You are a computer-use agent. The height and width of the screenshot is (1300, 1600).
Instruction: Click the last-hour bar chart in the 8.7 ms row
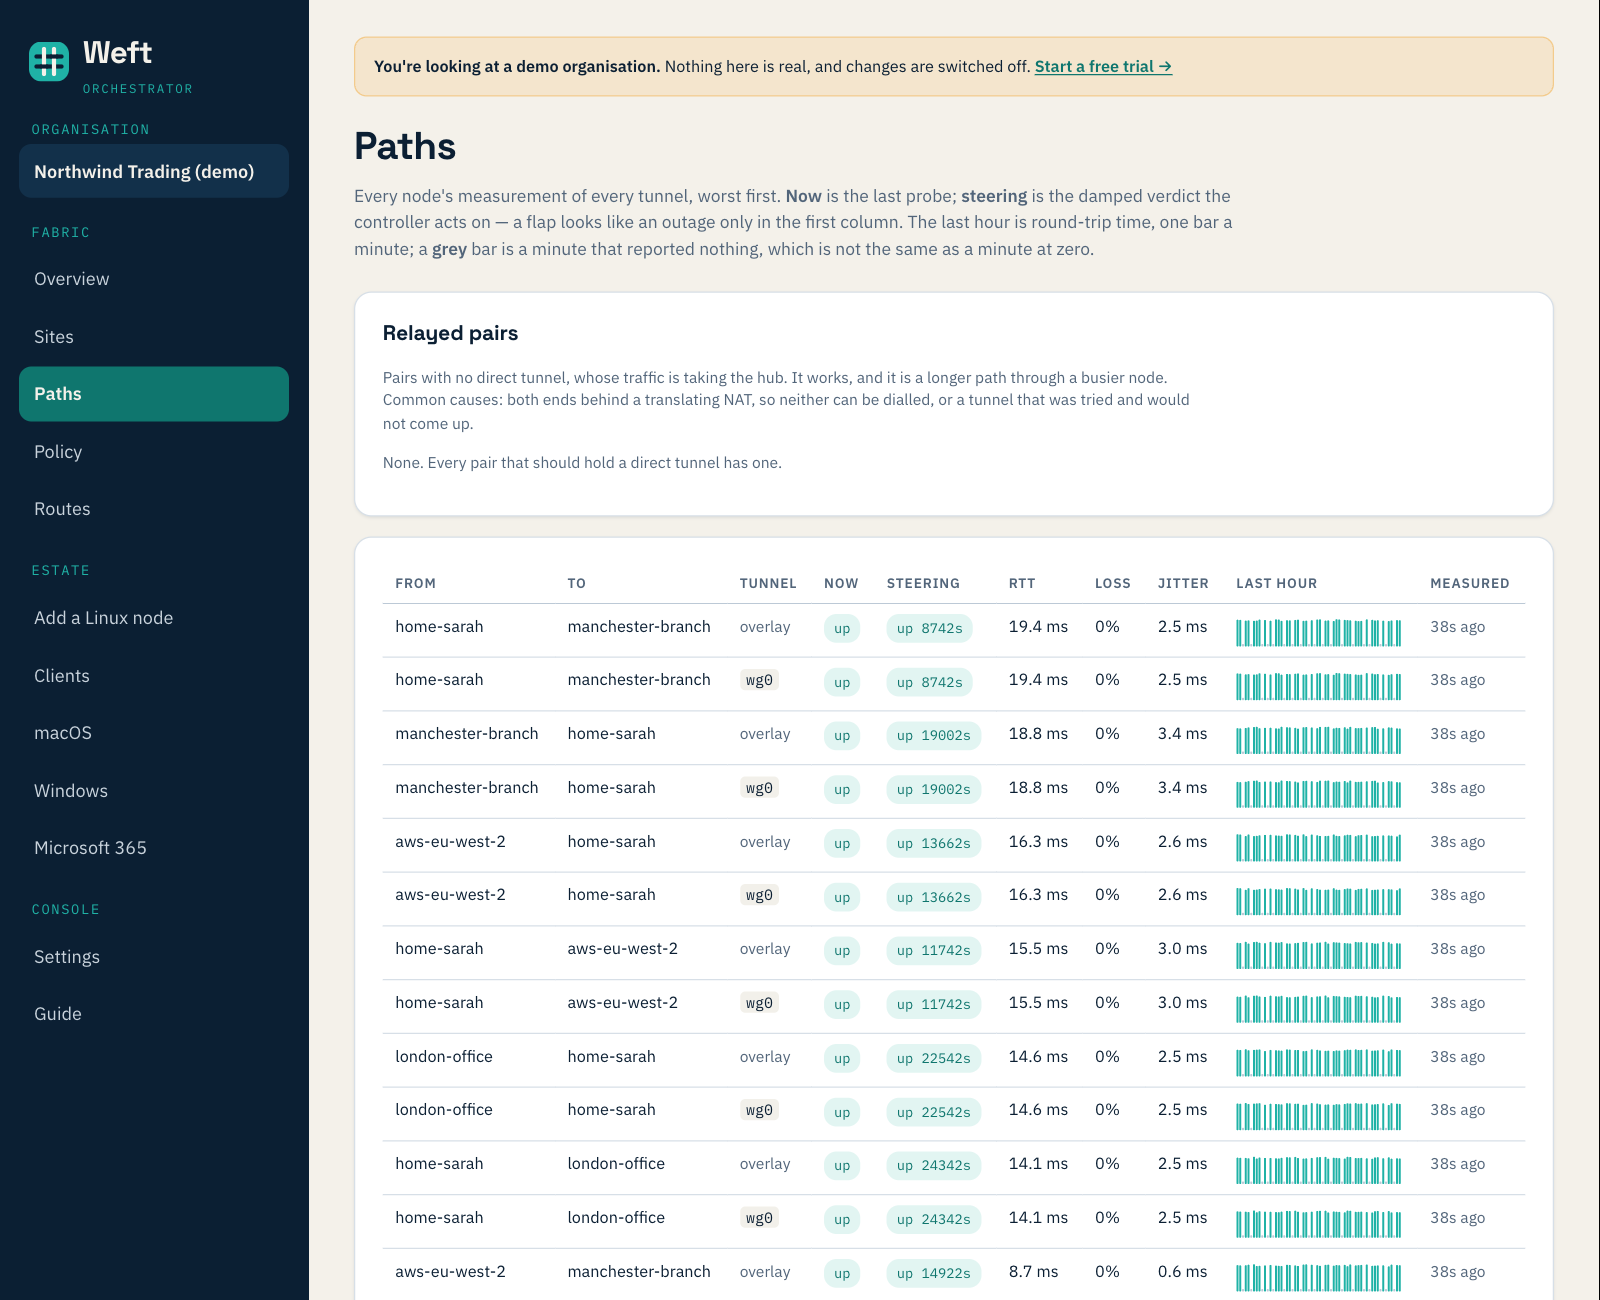click(x=1318, y=1277)
